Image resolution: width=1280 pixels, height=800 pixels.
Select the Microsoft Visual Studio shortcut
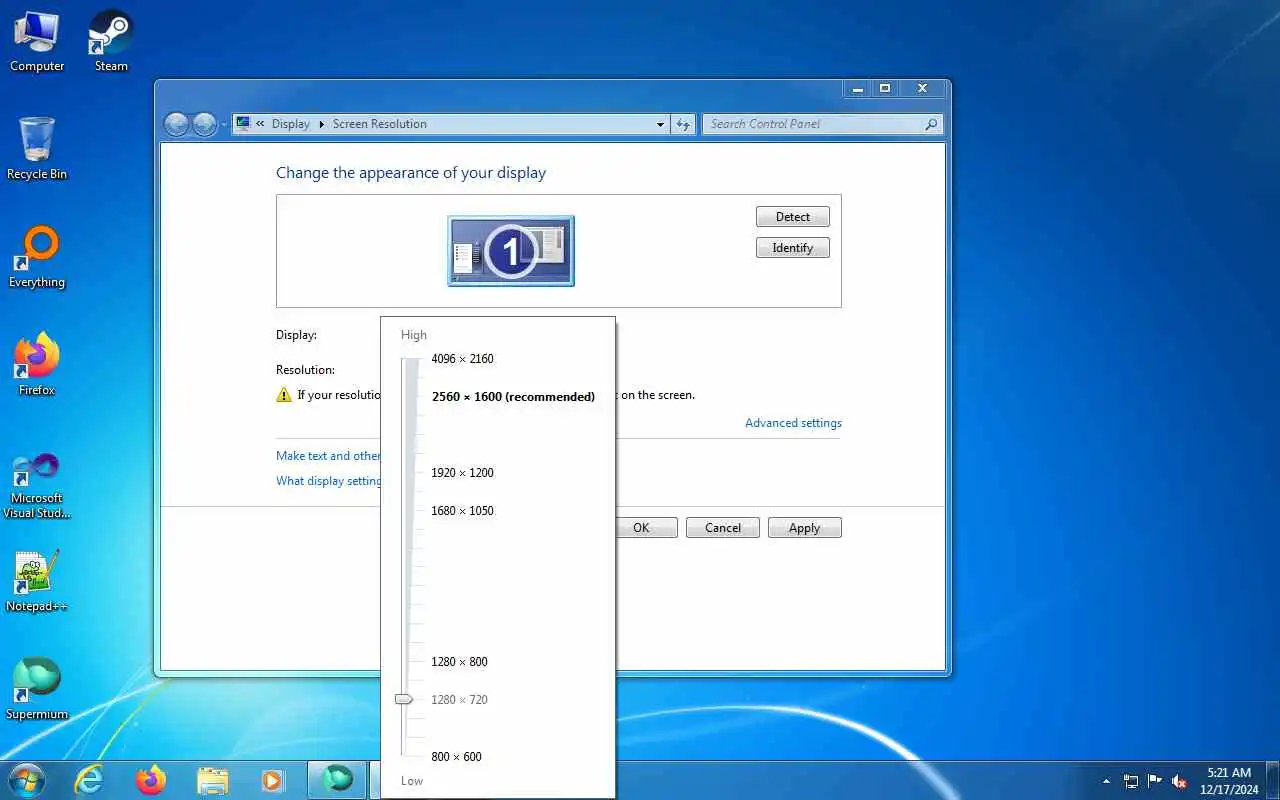coord(37,486)
